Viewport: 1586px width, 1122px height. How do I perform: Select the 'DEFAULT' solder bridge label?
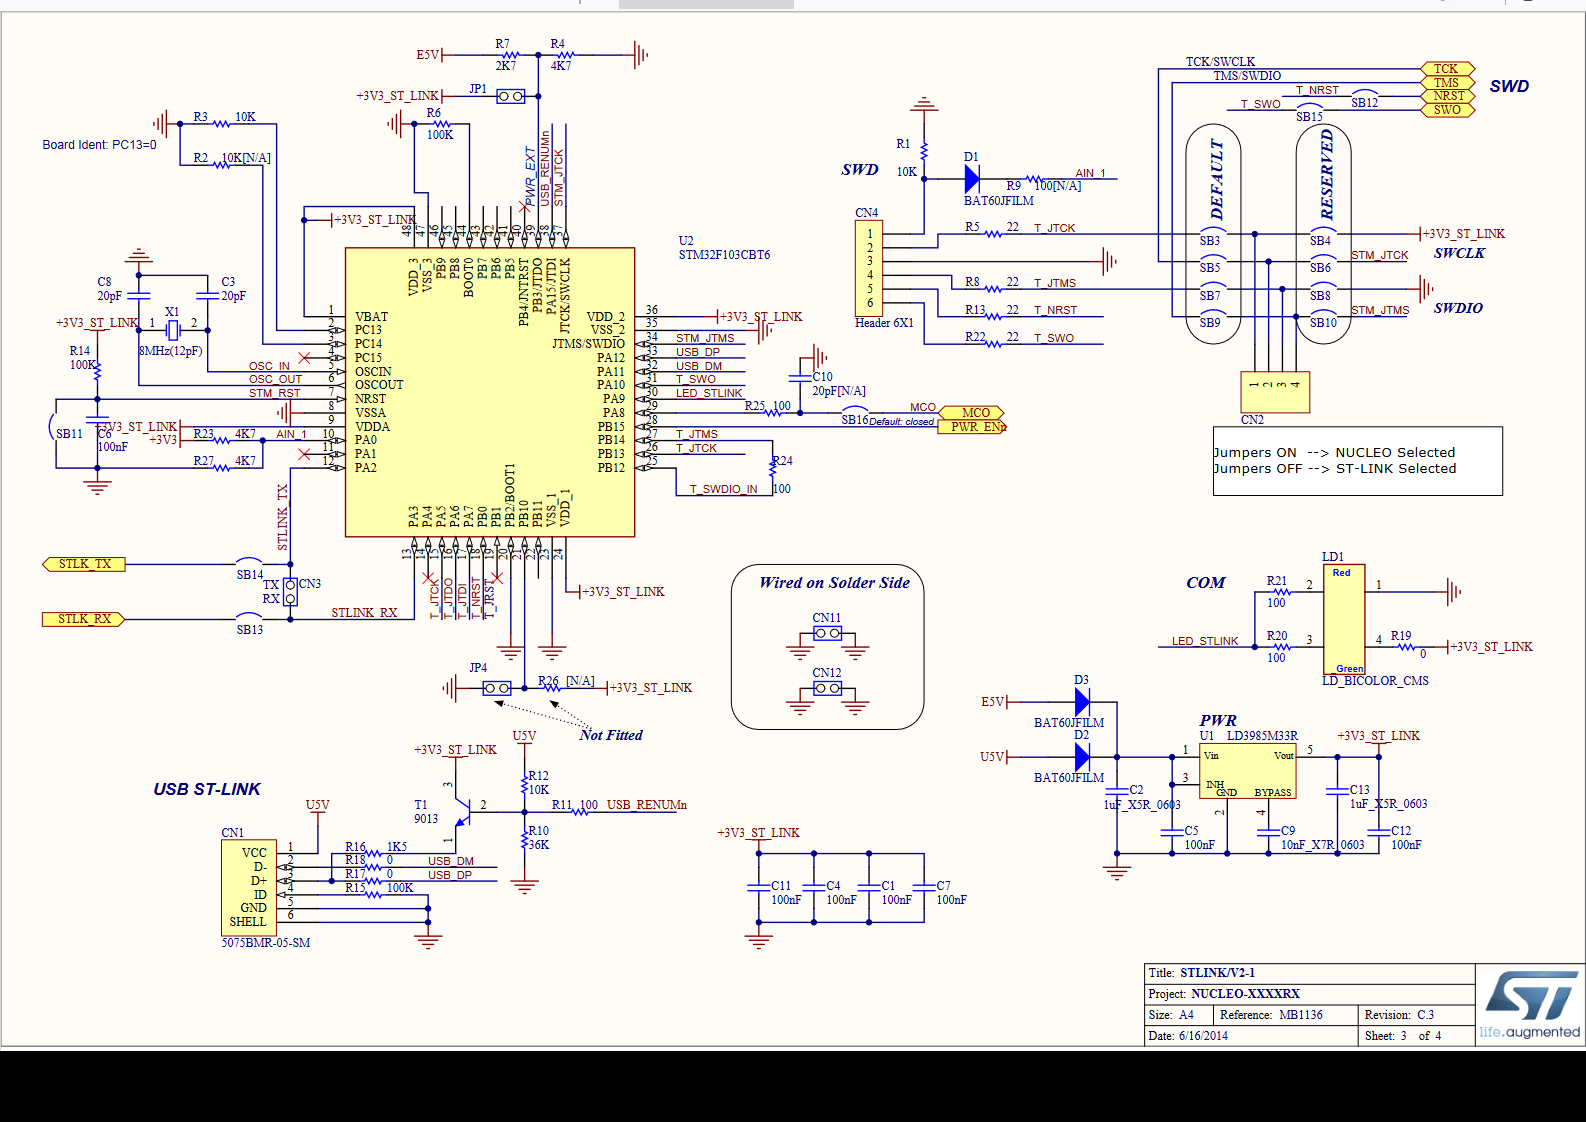click(1216, 180)
